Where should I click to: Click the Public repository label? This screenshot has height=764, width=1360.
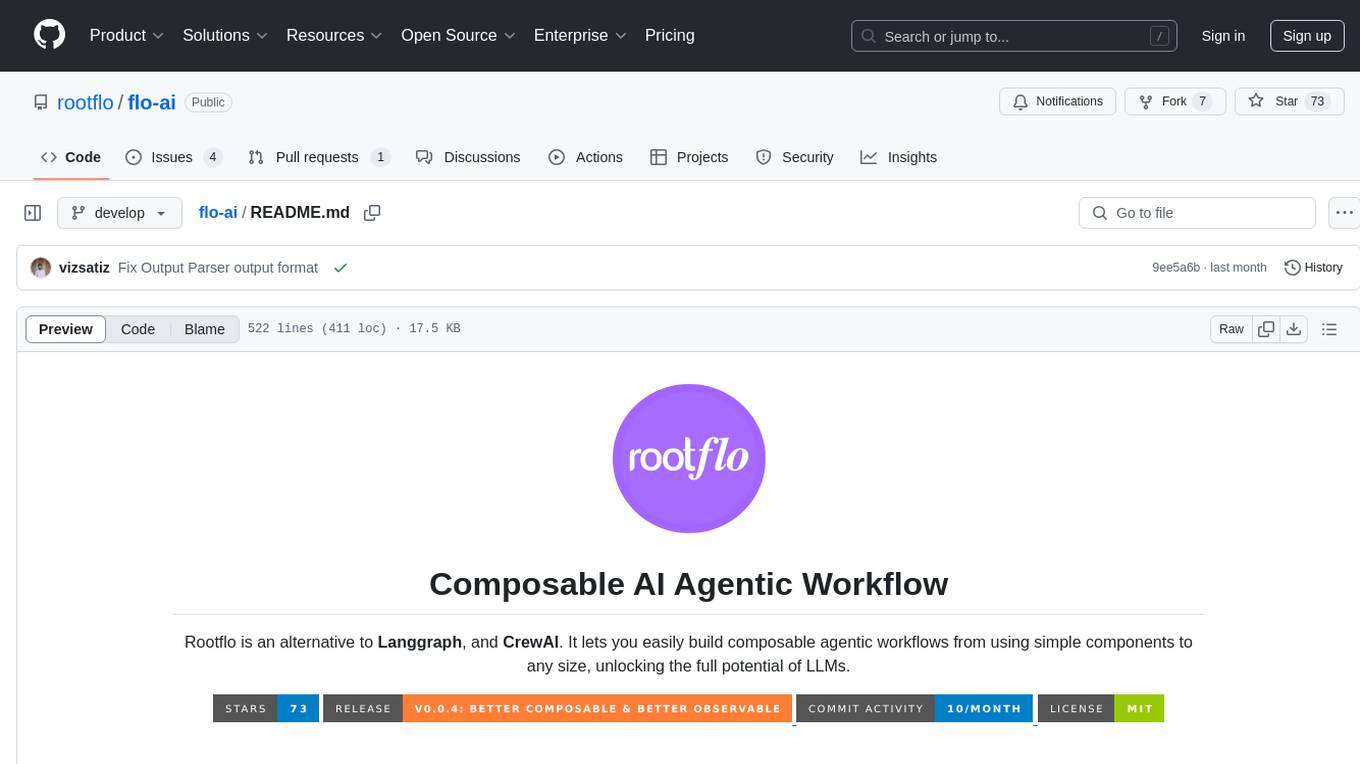tap(208, 102)
